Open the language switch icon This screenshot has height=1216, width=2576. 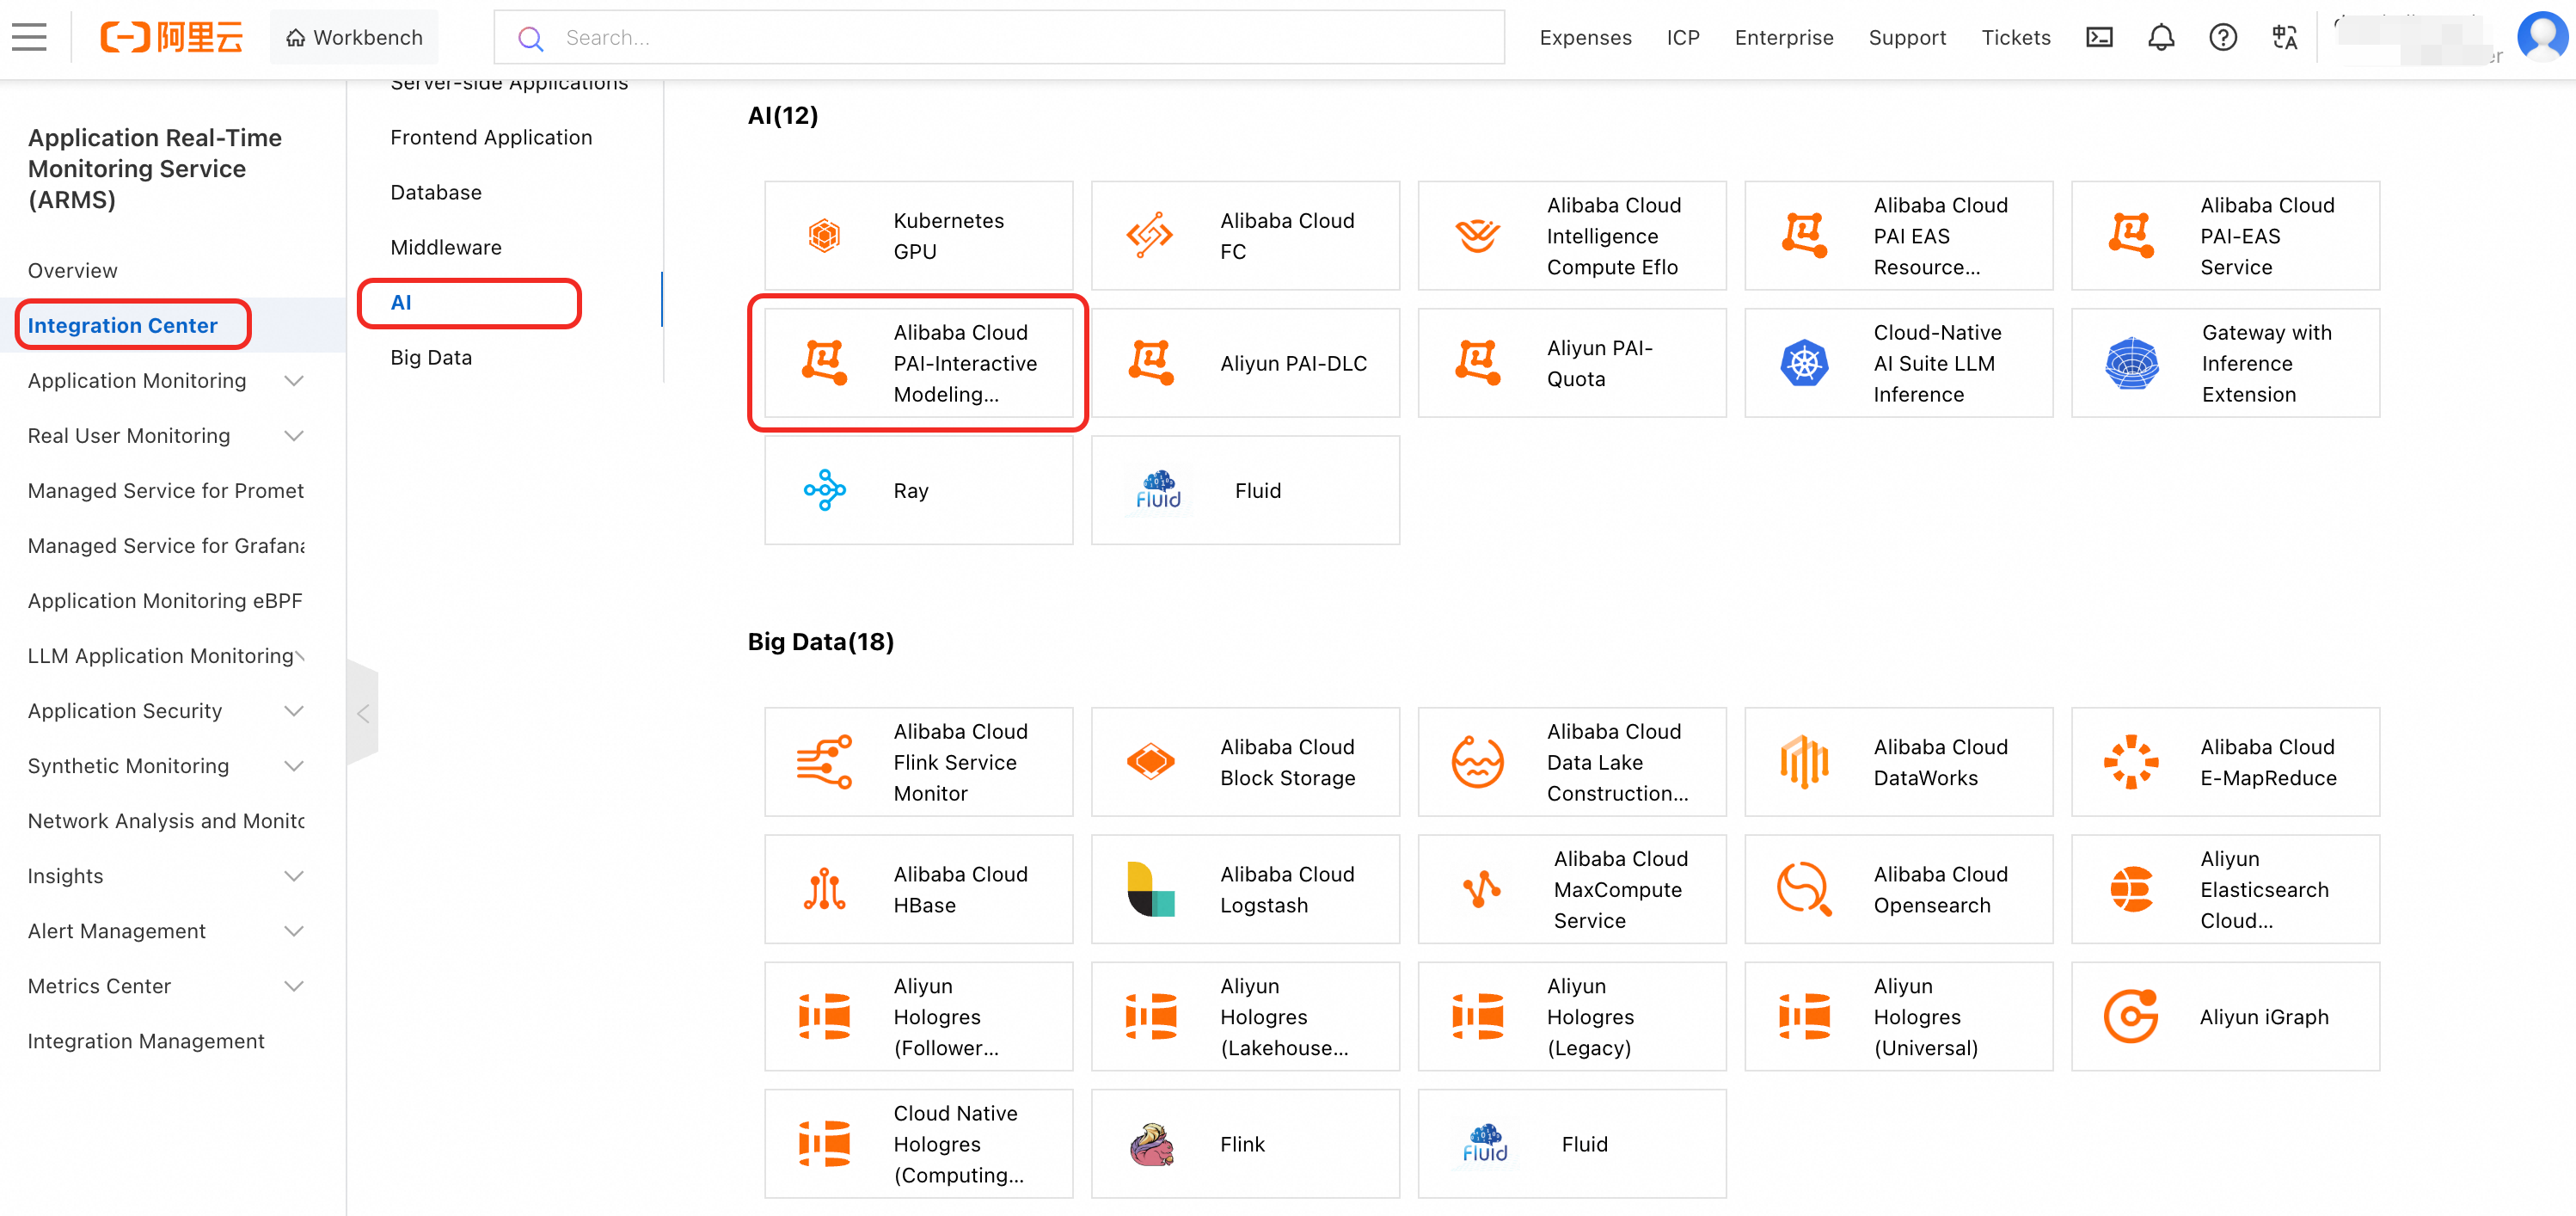(x=2284, y=37)
